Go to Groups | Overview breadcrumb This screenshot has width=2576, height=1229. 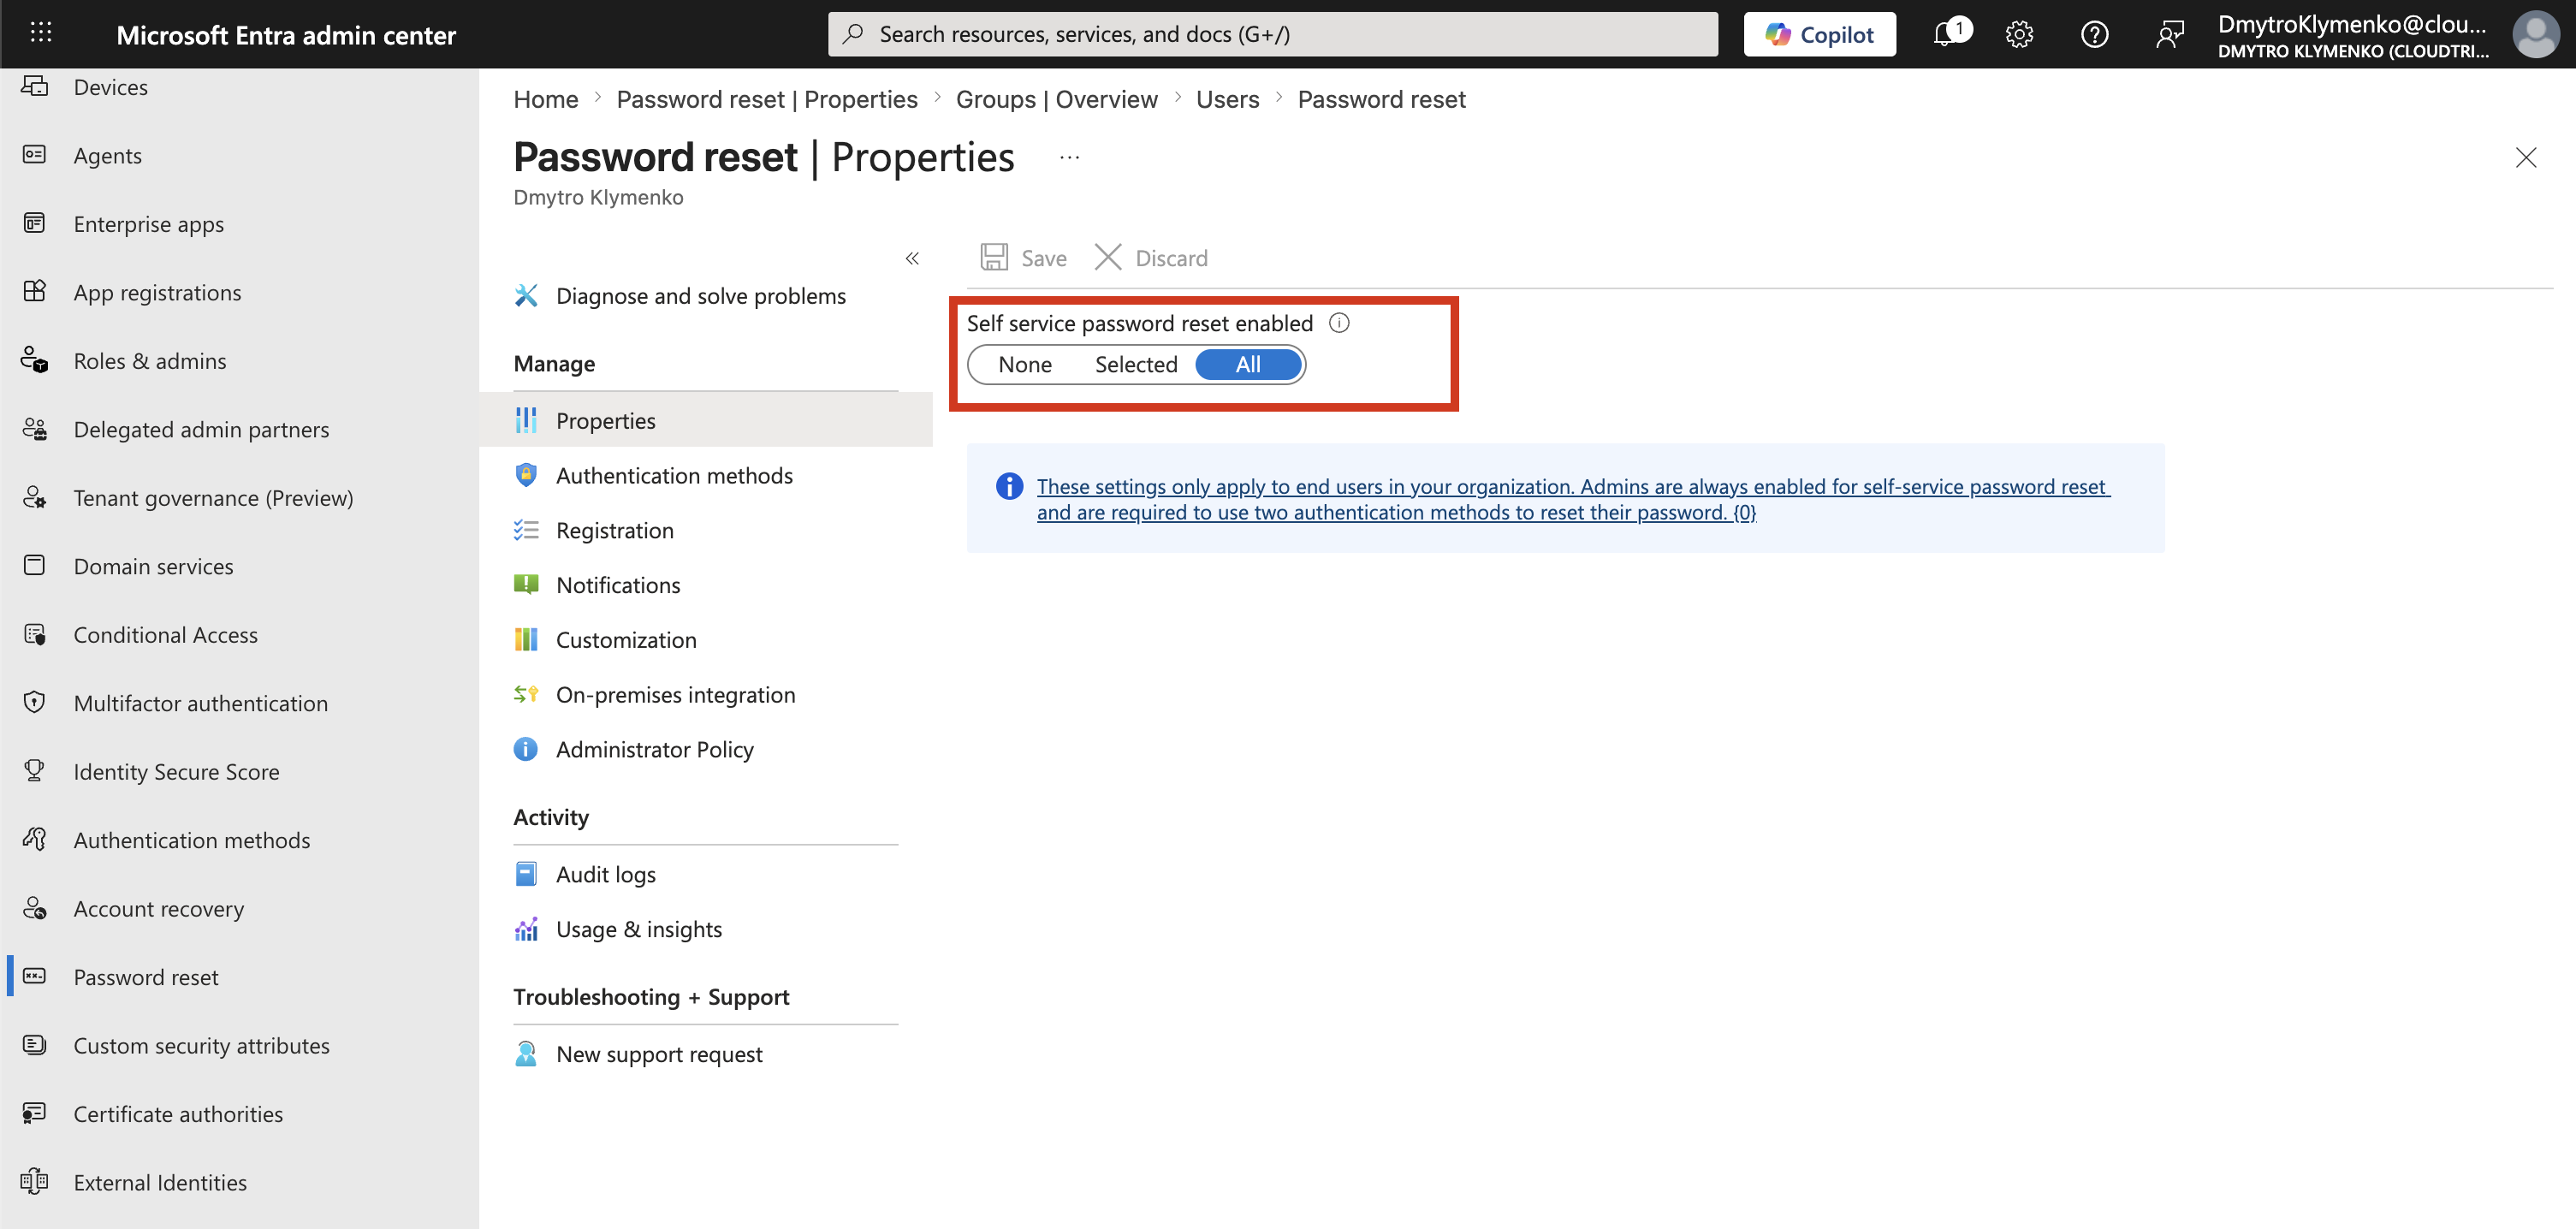pyautogui.click(x=1056, y=99)
